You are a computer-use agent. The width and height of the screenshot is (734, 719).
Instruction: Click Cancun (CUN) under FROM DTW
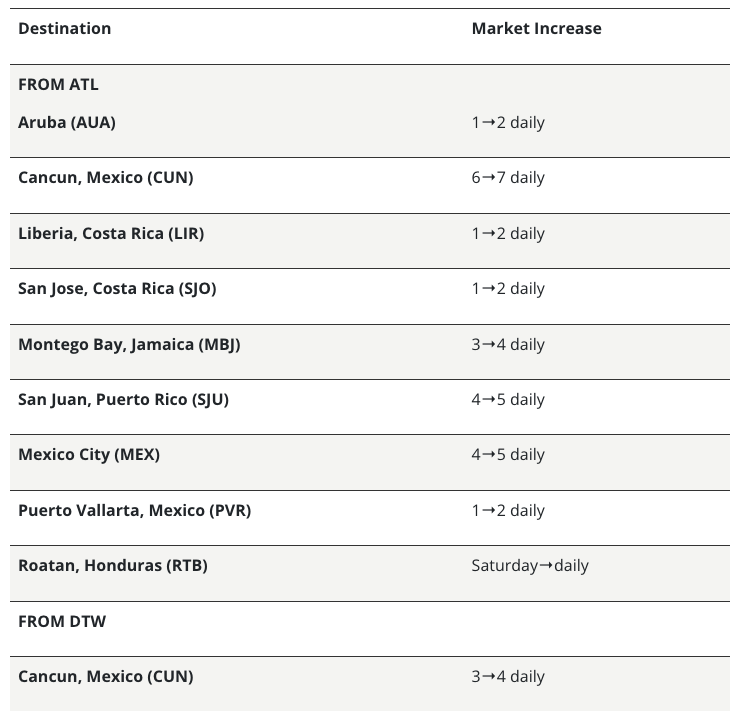point(105,677)
